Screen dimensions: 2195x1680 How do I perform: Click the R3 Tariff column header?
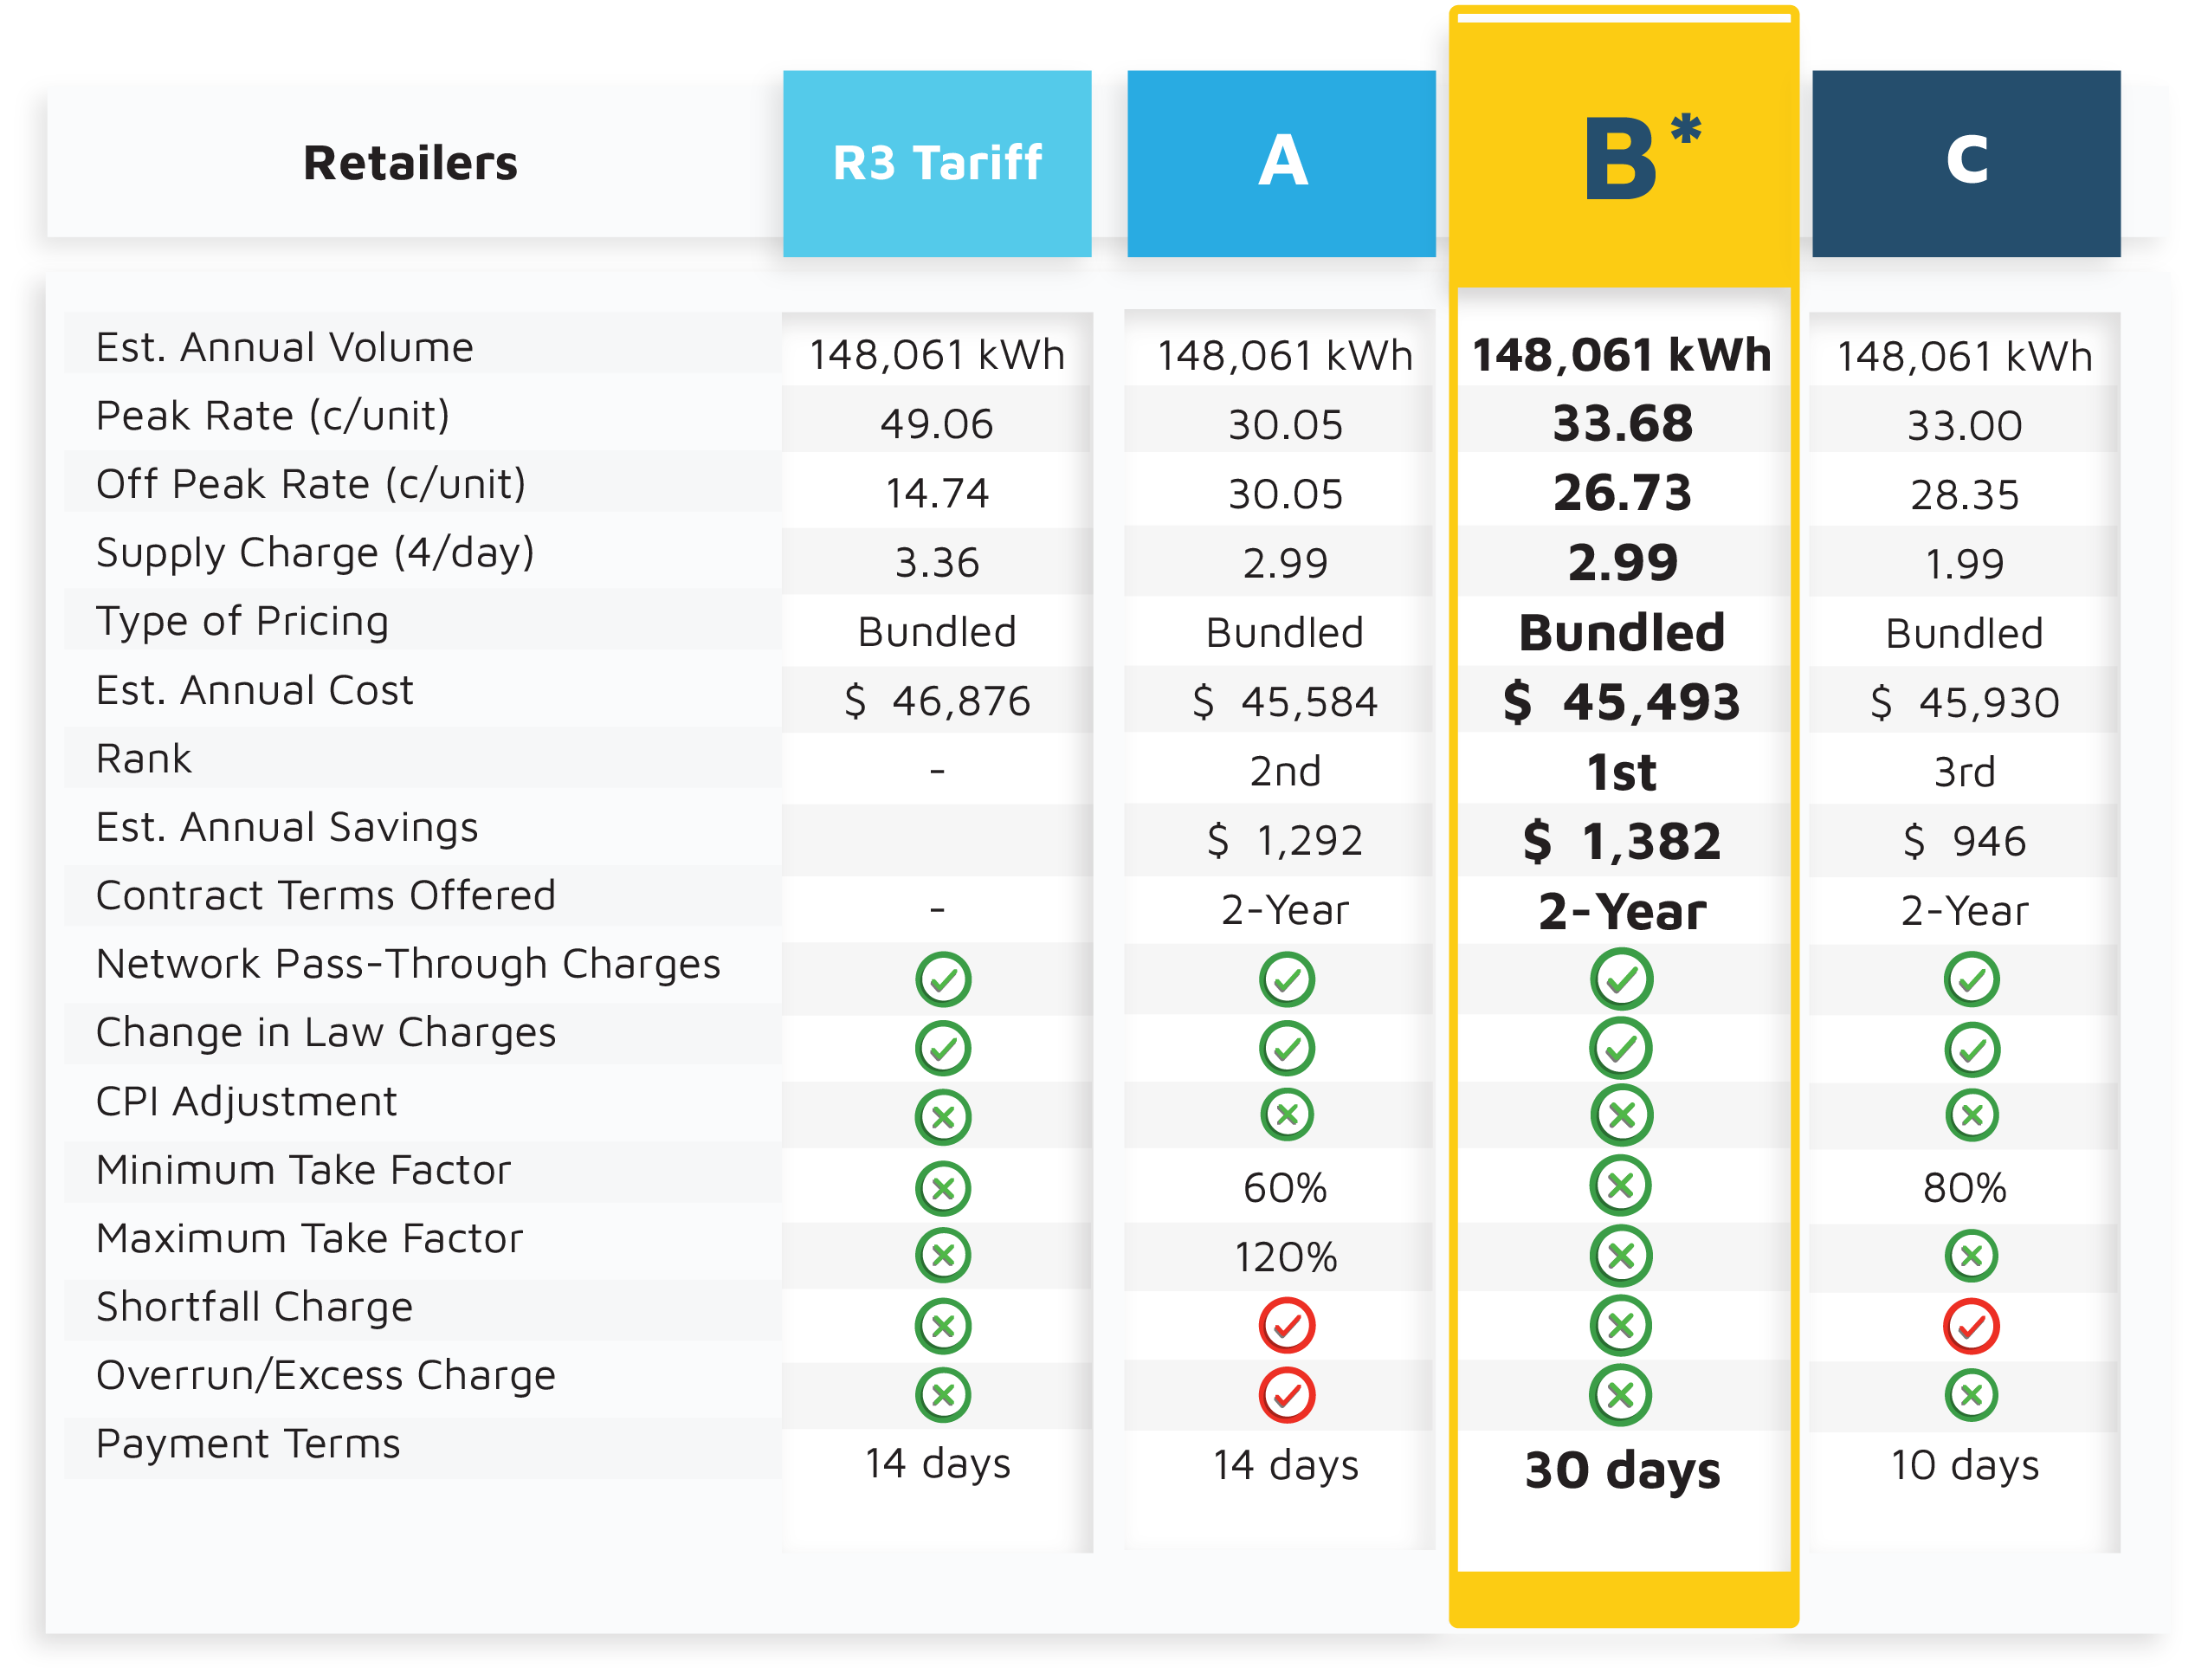point(937,163)
